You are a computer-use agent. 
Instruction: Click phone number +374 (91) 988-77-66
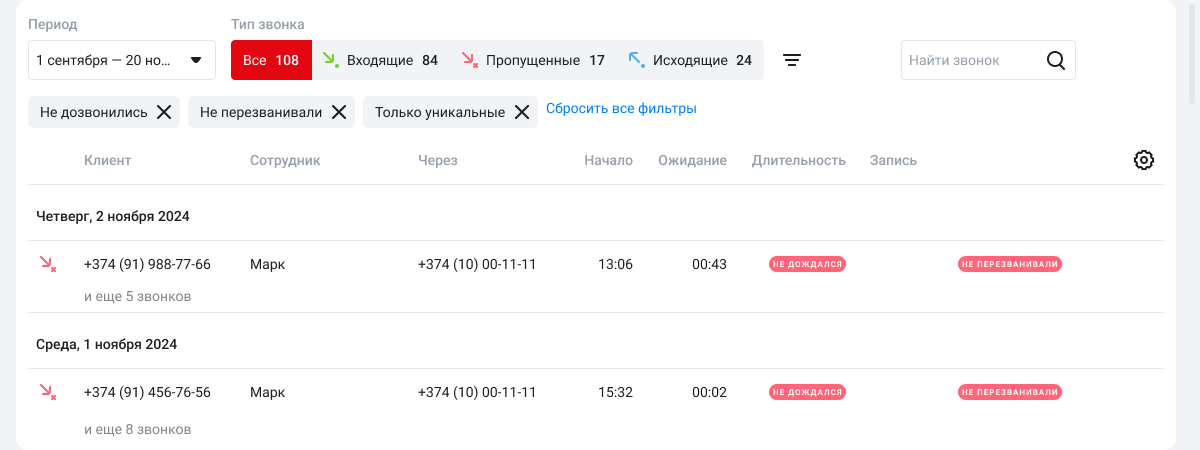pos(147,264)
